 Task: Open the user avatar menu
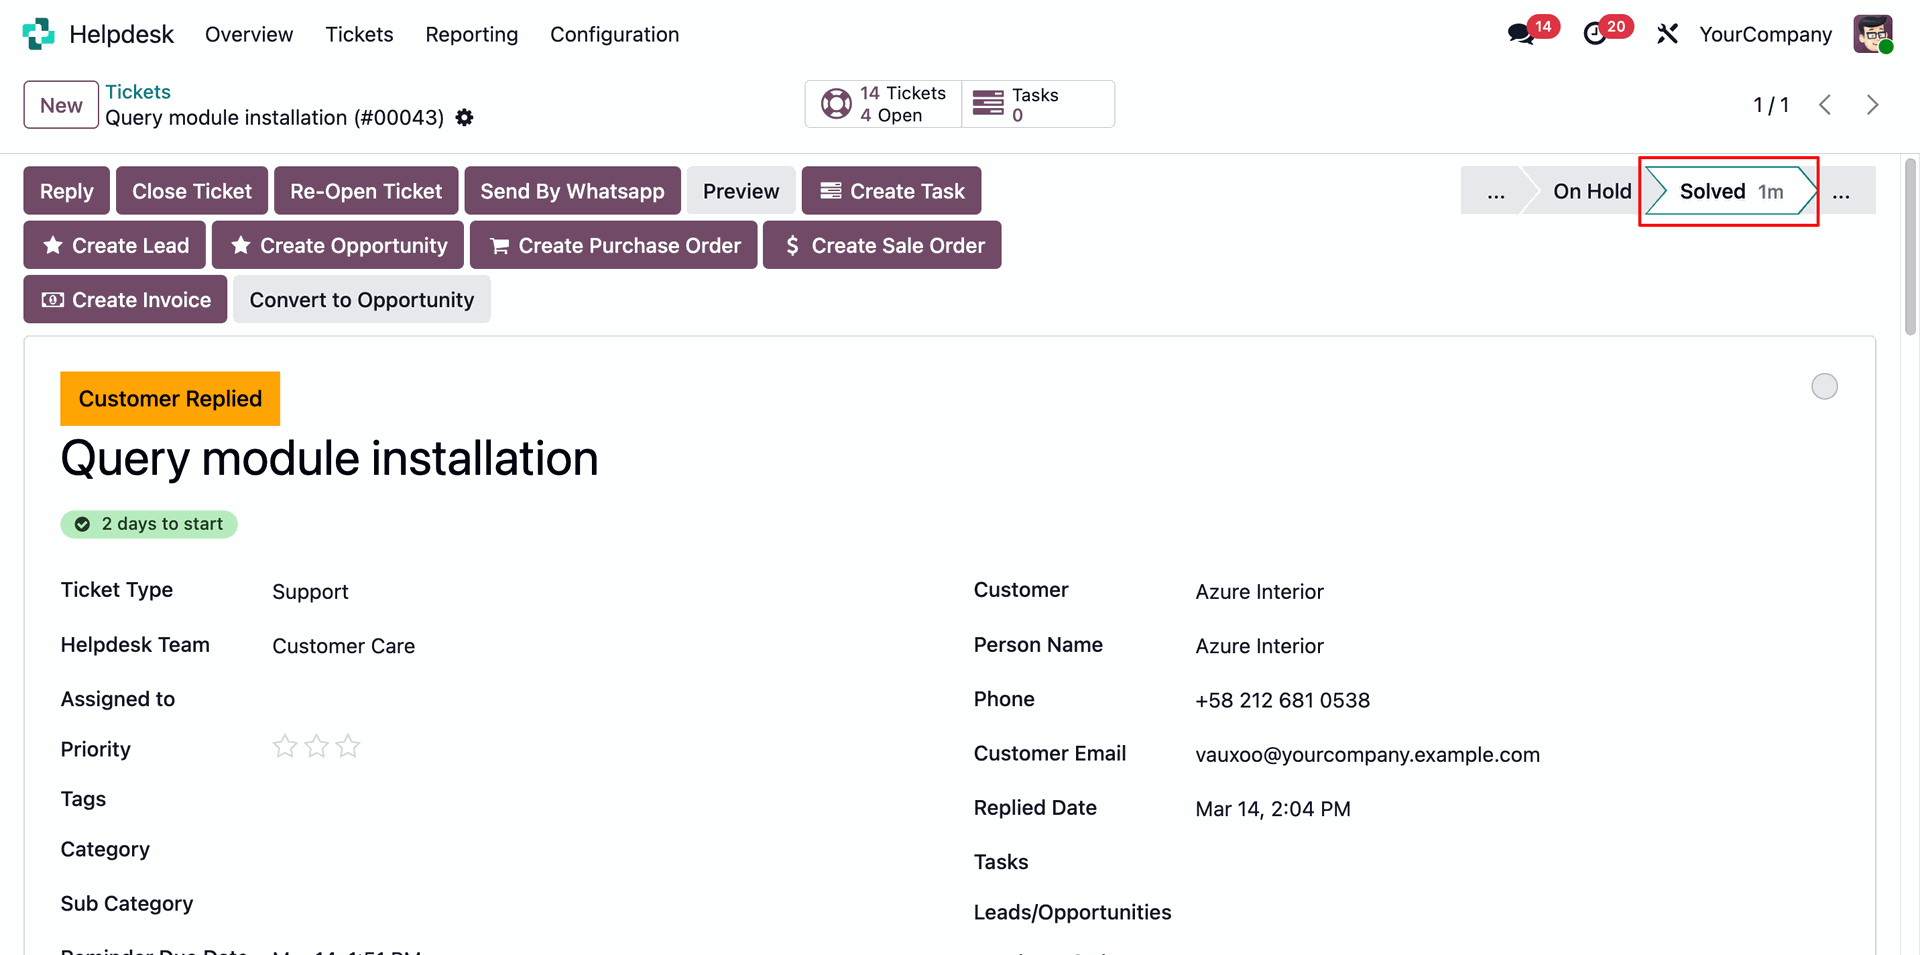click(1872, 34)
